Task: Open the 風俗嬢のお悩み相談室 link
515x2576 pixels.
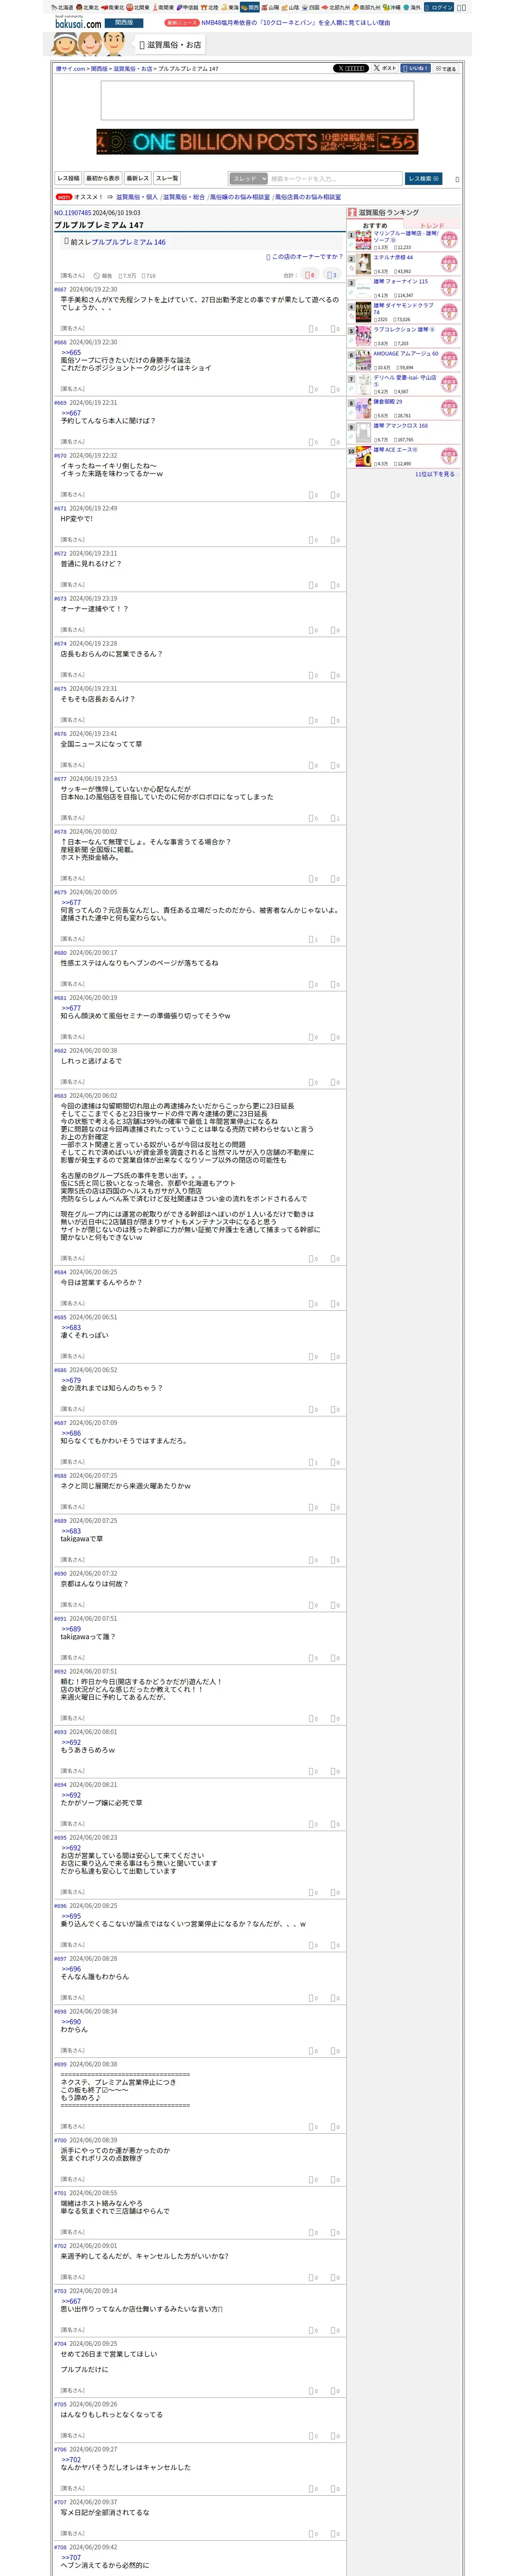Action: pyautogui.click(x=240, y=197)
